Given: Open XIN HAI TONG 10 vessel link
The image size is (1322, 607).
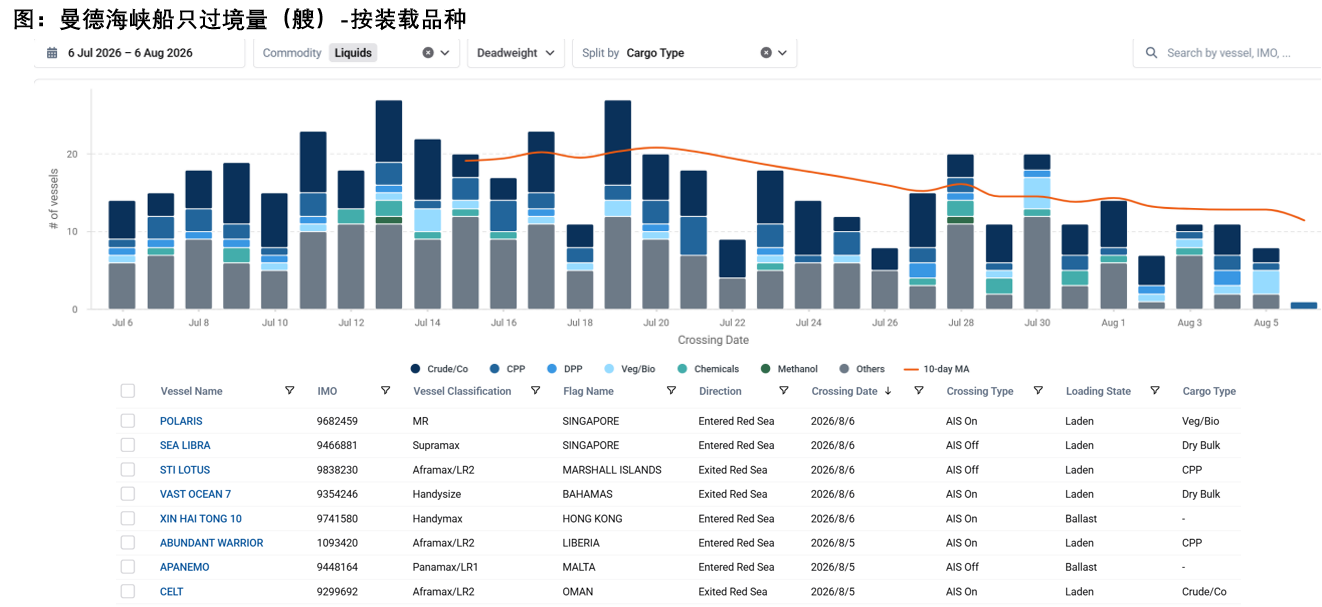Looking at the screenshot, I should pos(201,518).
